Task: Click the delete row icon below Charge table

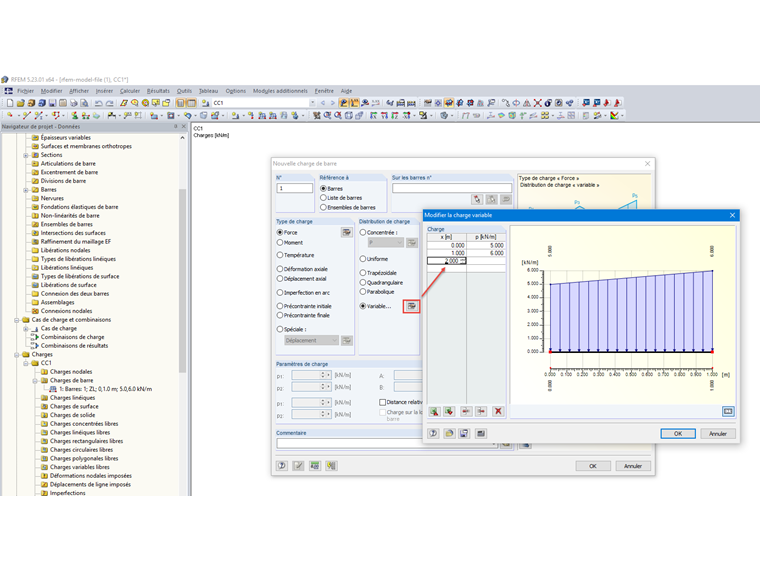Action: click(481, 412)
